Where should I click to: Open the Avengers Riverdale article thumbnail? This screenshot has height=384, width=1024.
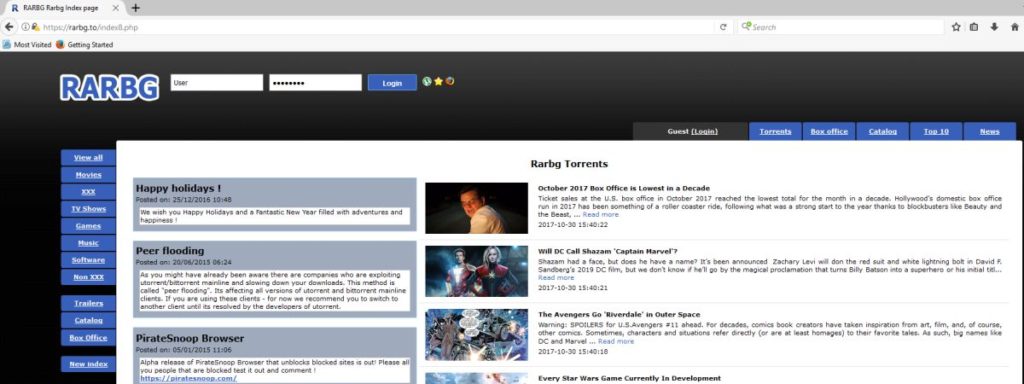pyautogui.click(x=476, y=334)
